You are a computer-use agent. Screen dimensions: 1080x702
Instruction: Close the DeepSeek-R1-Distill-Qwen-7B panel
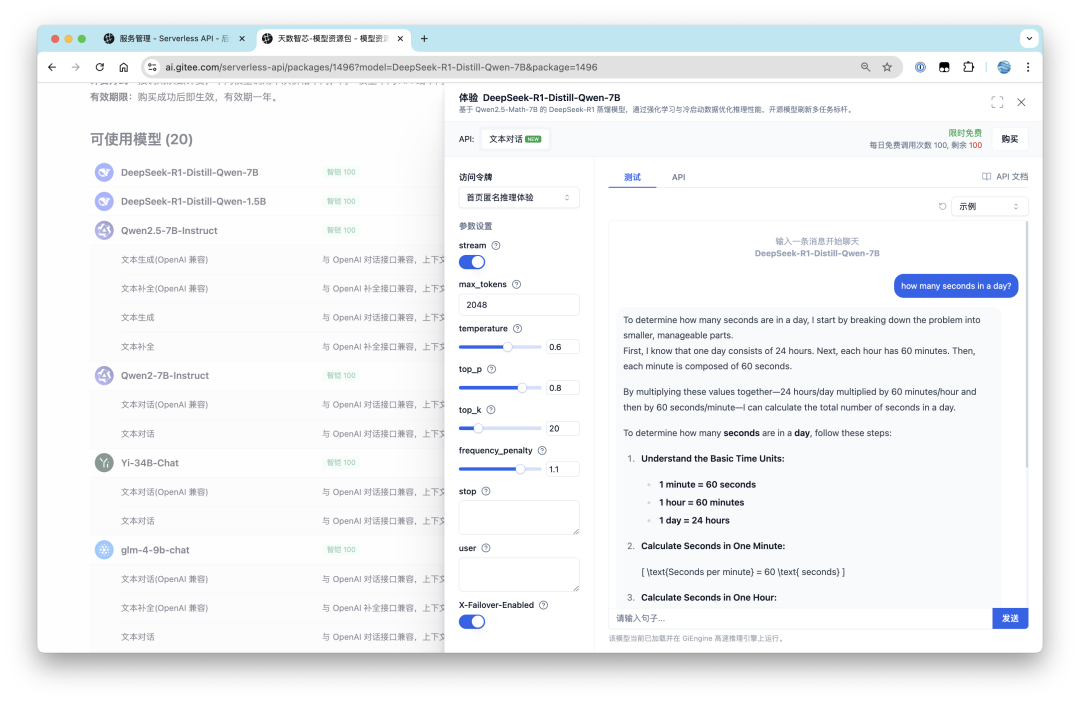pyautogui.click(x=1021, y=102)
